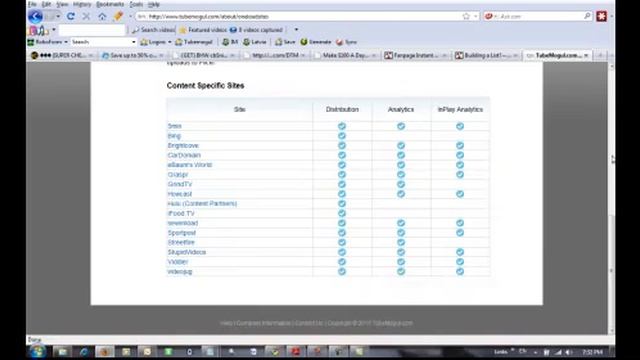
Task: Click the volume icon in system tray
Action: tap(569, 352)
